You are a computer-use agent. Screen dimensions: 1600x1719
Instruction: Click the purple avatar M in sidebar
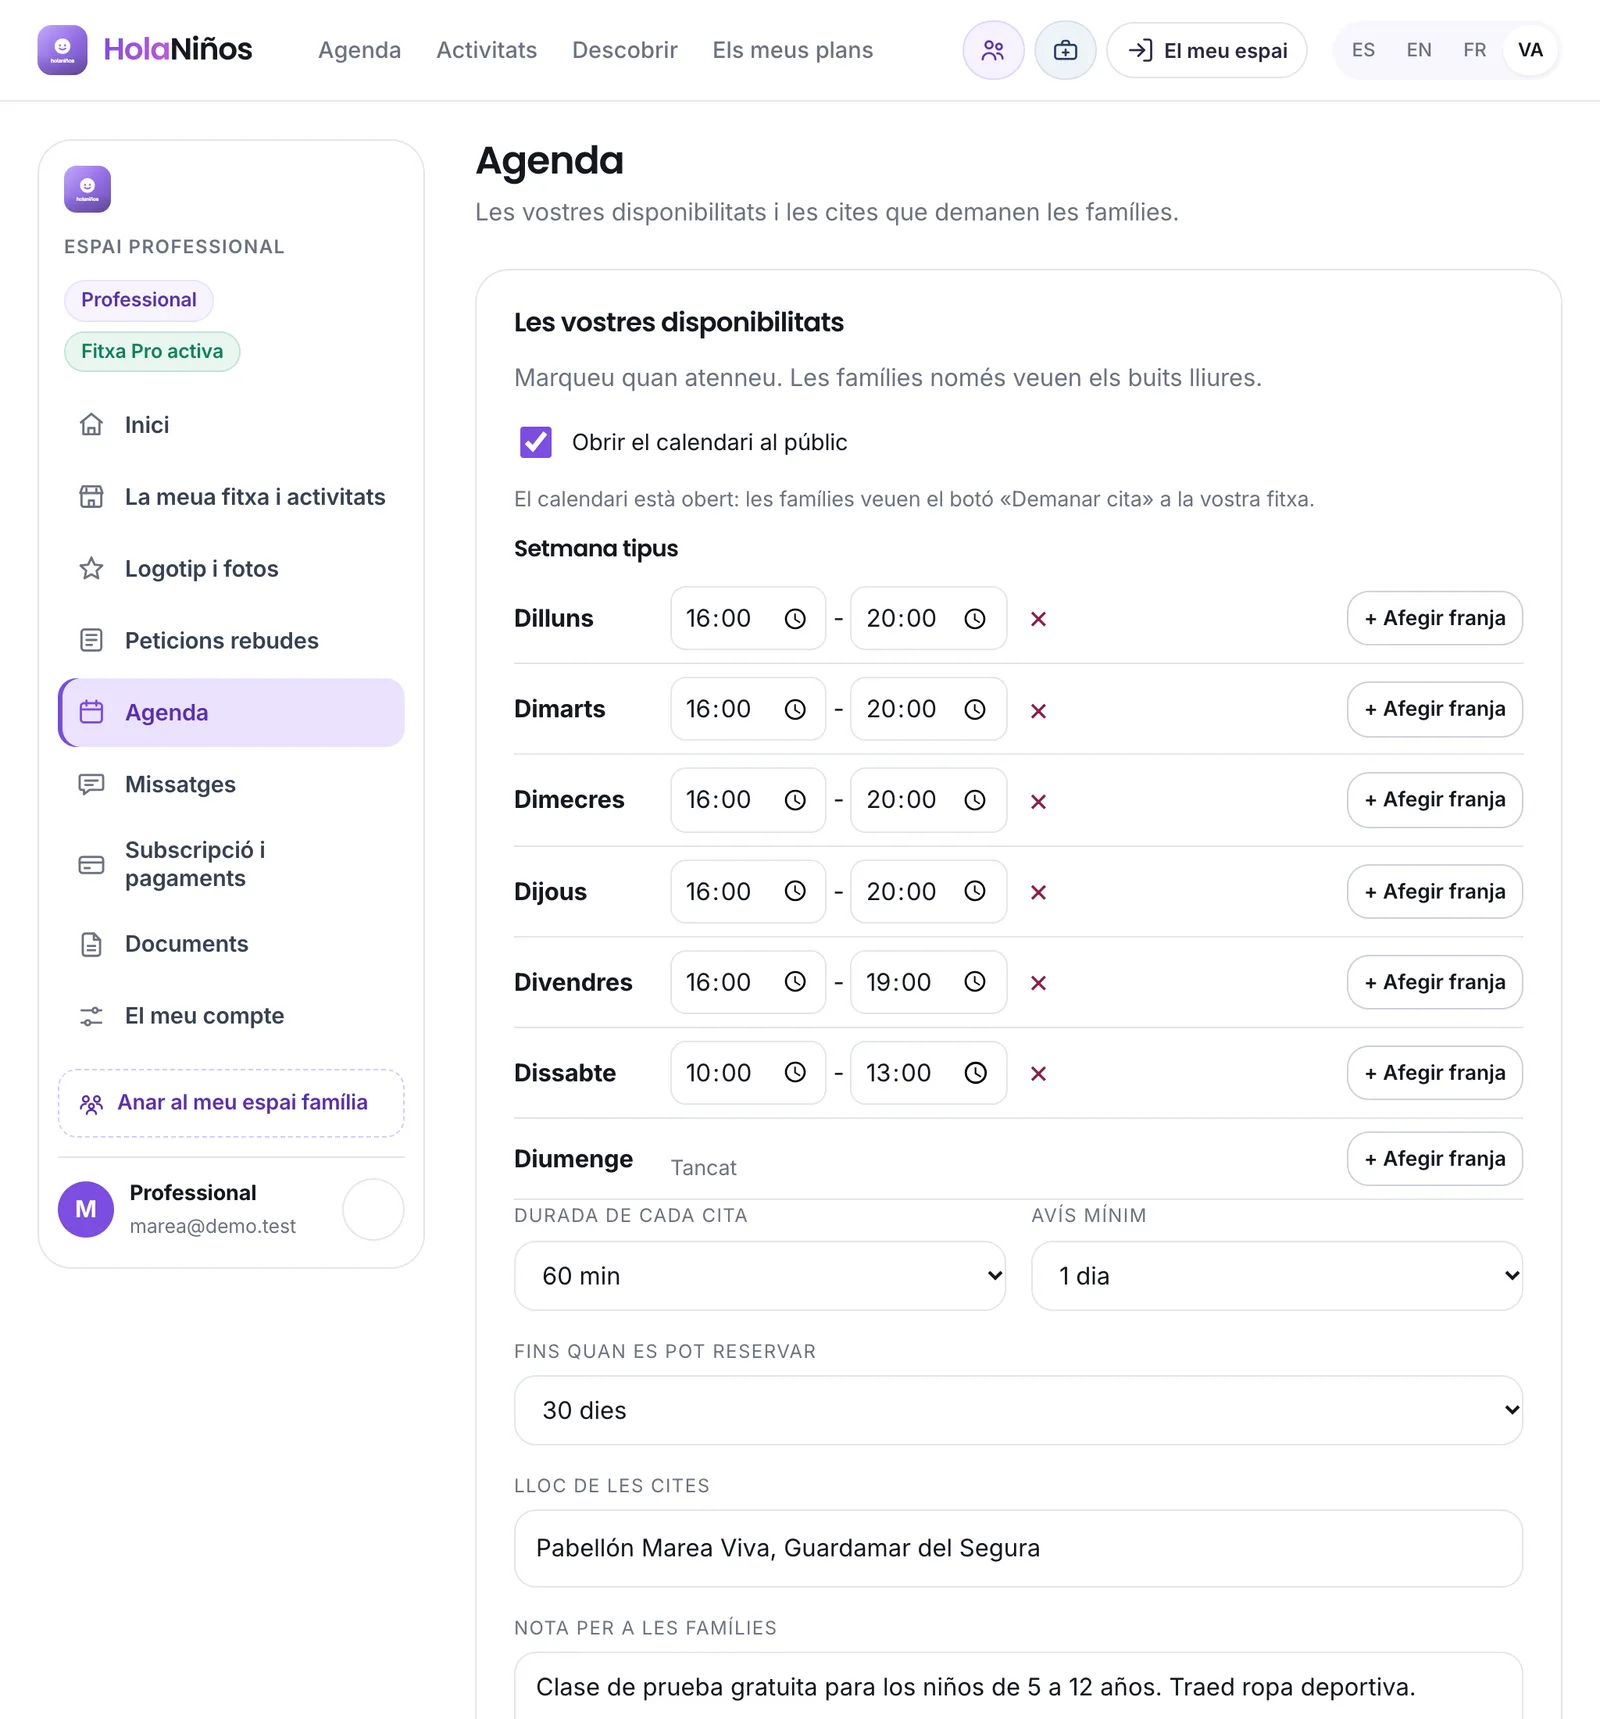click(86, 1209)
